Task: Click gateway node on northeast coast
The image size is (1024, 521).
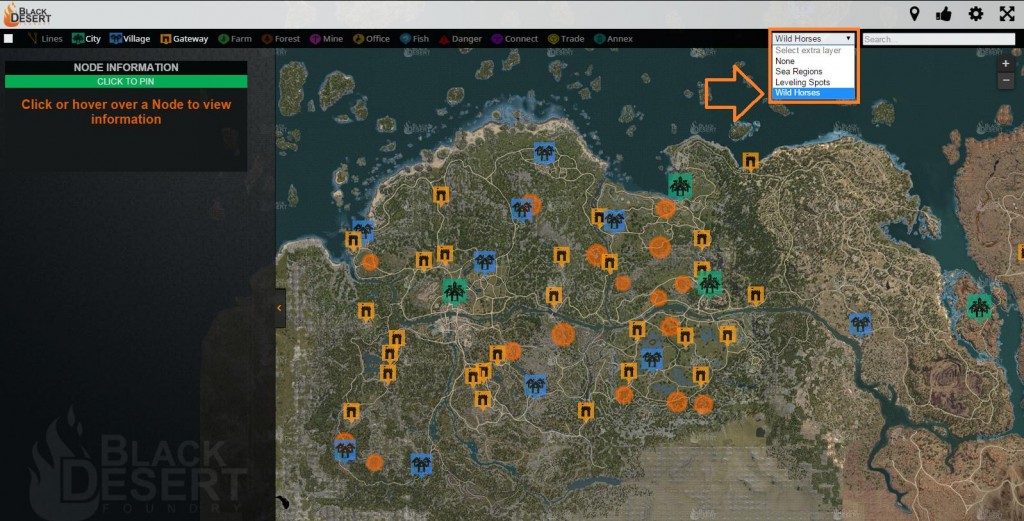Action: click(x=750, y=161)
